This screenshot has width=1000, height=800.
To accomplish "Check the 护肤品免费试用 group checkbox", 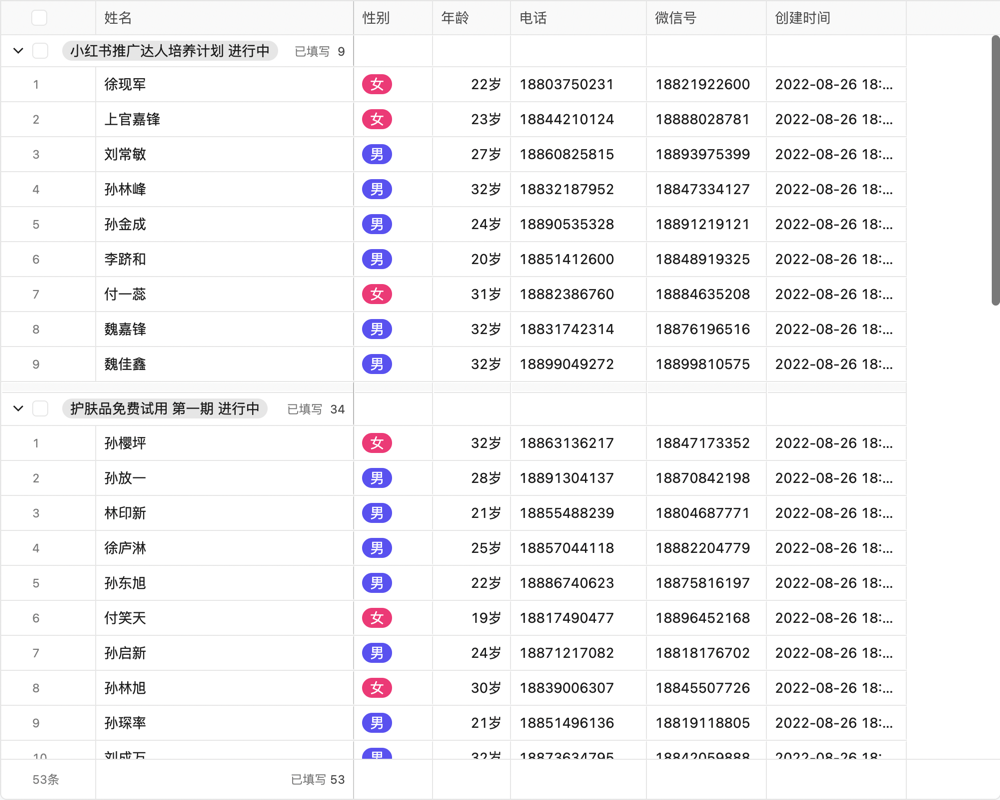I will pyautogui.click(x=40, y=408).
